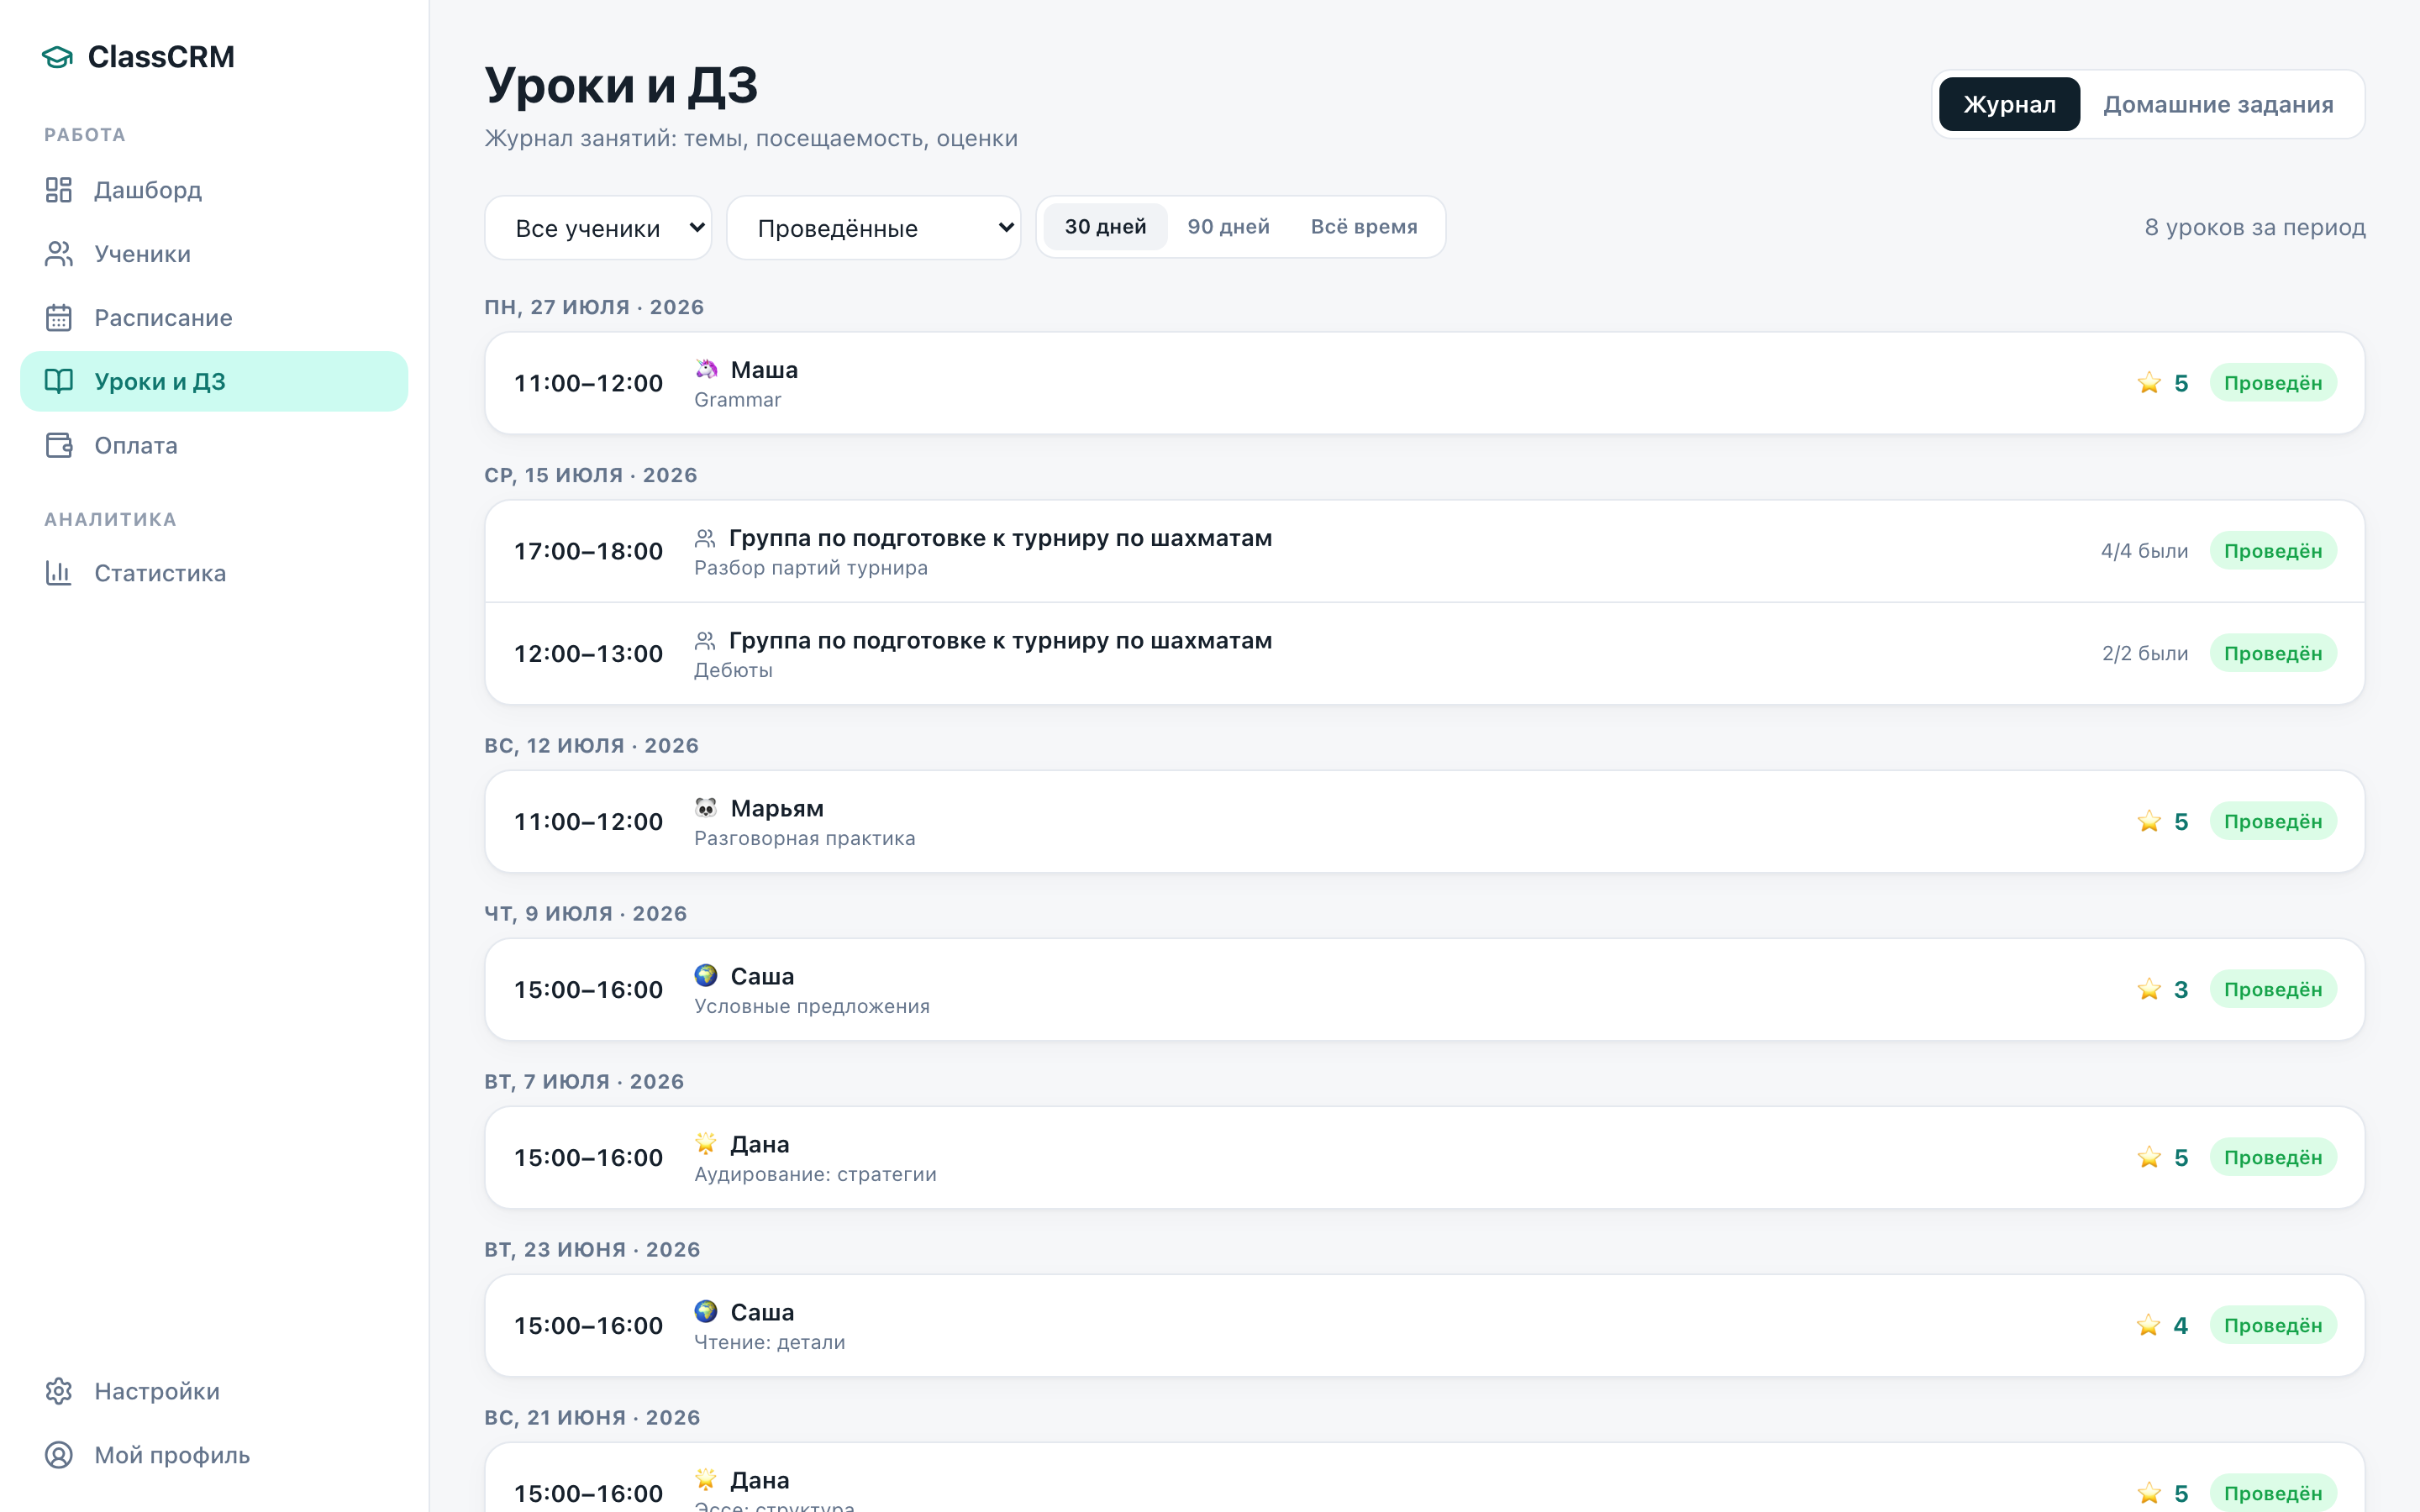
Task: Click the ВС, 12 ИЮЛЯ · 2026 date header
Action: coord(591,745)
